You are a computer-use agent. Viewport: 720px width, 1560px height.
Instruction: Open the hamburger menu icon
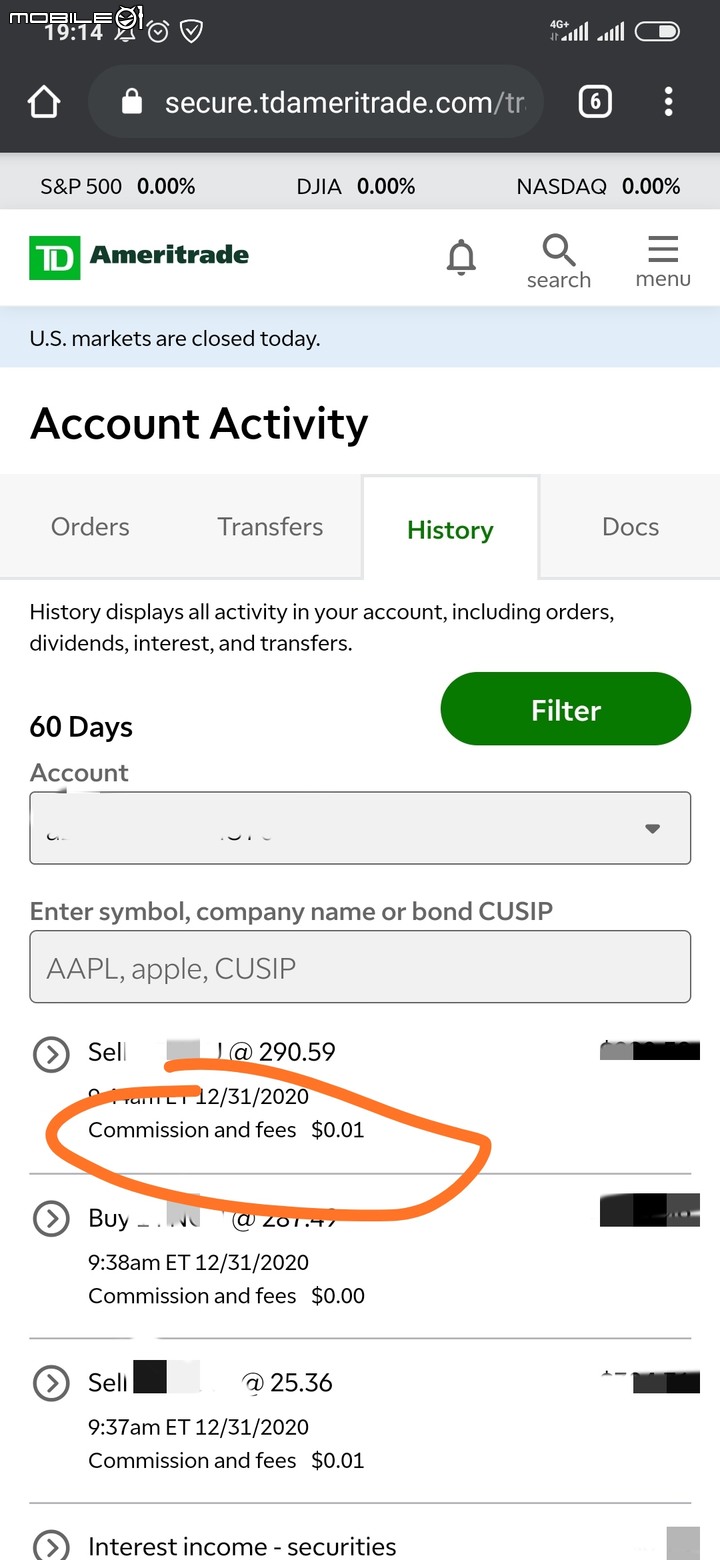point(663,260)
